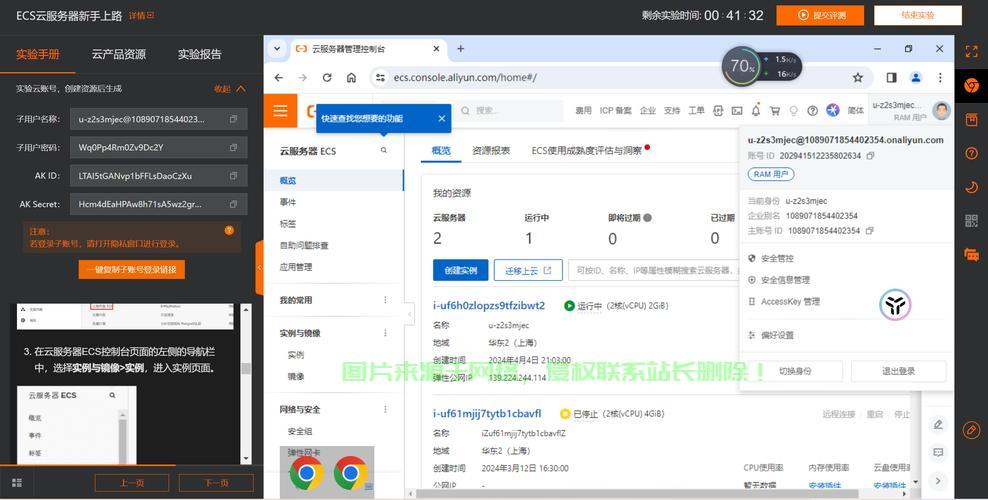
Task: Click the instance search input field
Action: click(x=653, y=270)
